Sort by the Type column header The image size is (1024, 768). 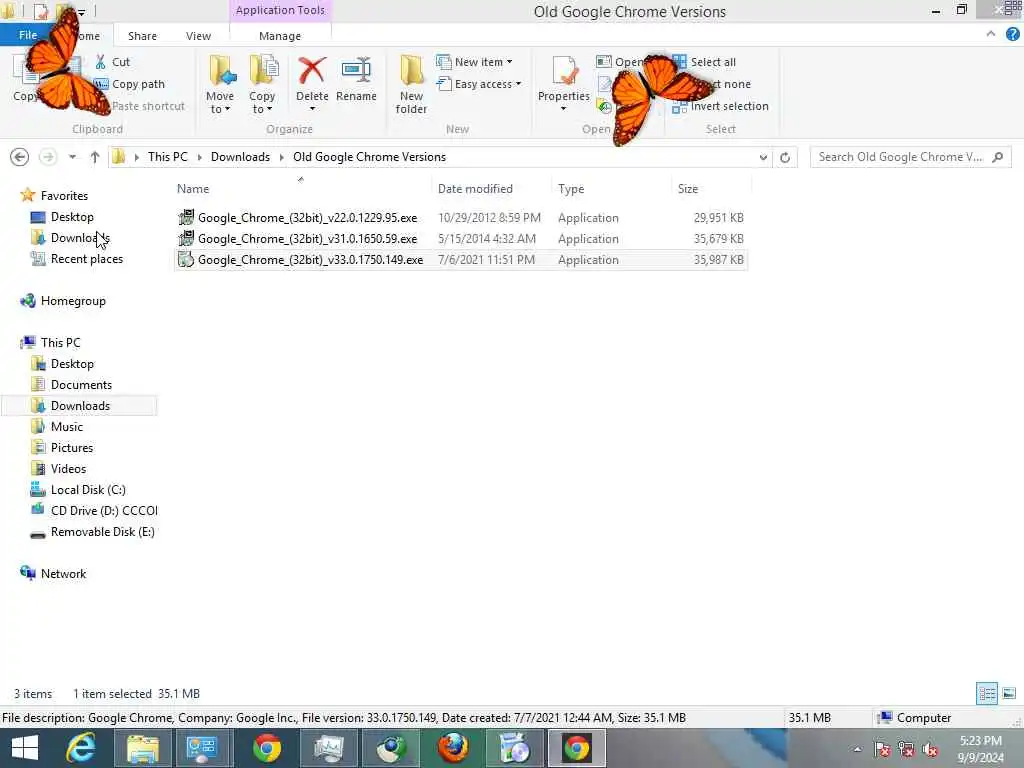click(x=571, y=189)
